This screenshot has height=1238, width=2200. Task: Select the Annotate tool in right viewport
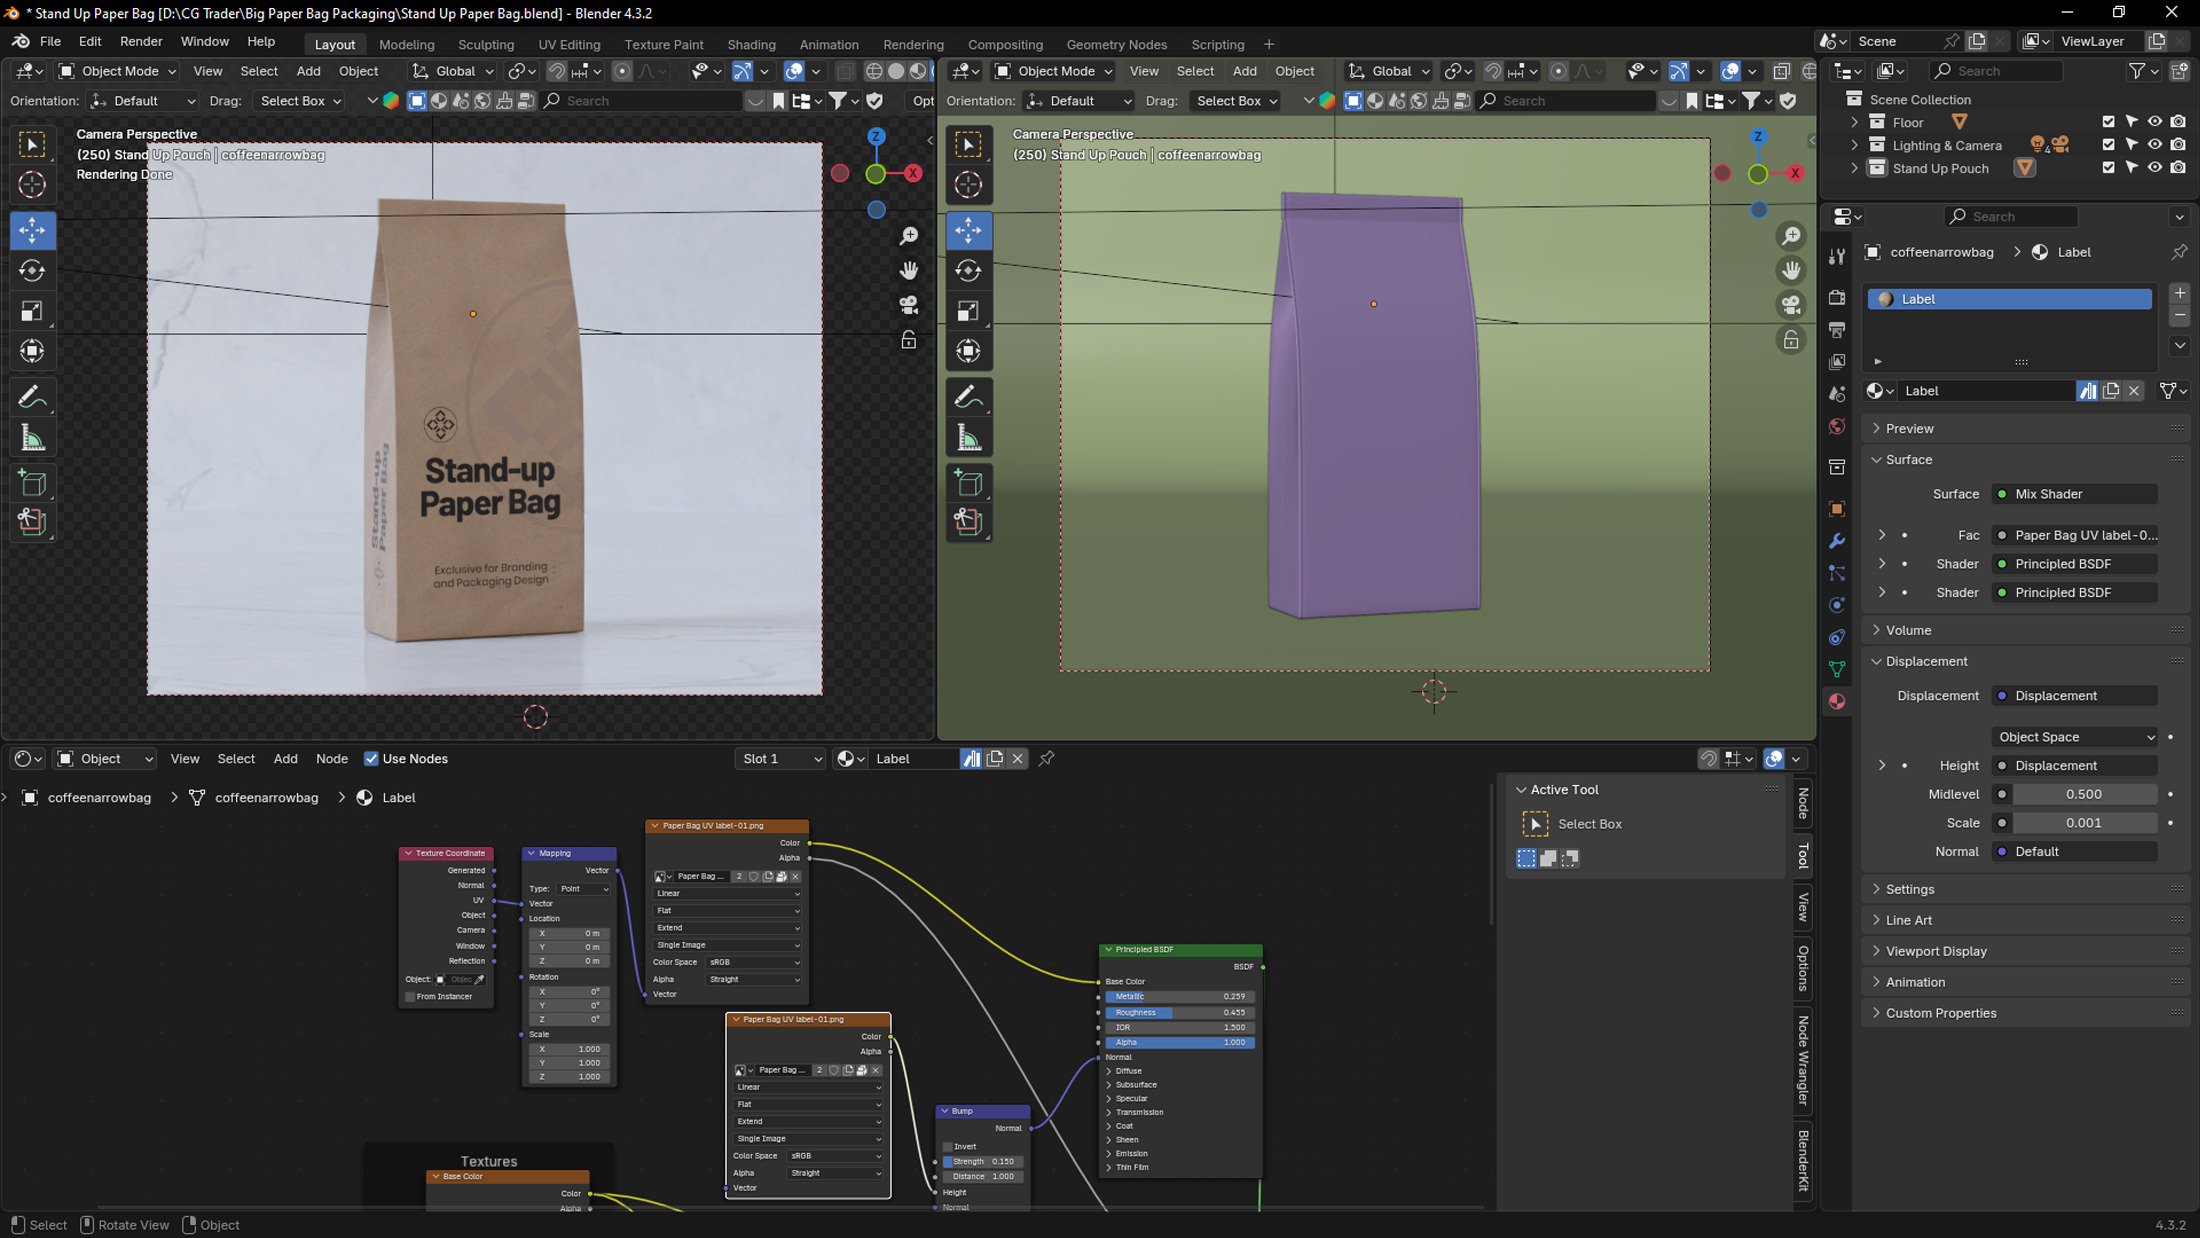pyautogui.click(x=968, y=397)
